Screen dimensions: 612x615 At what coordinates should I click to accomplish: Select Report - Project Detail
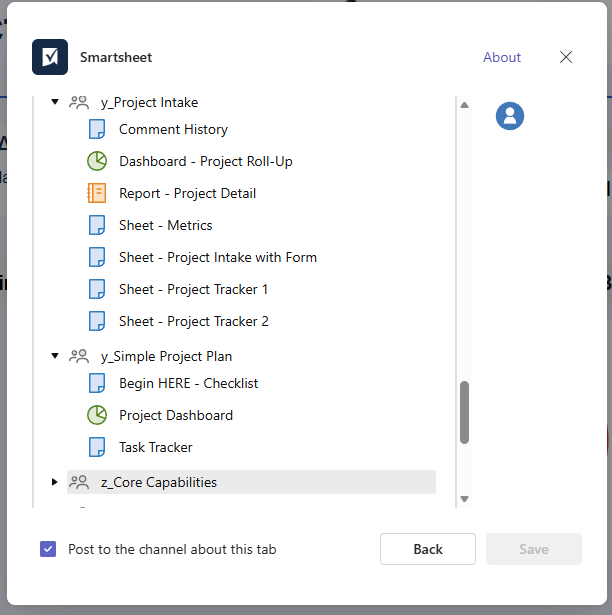[x=188, y=193]
